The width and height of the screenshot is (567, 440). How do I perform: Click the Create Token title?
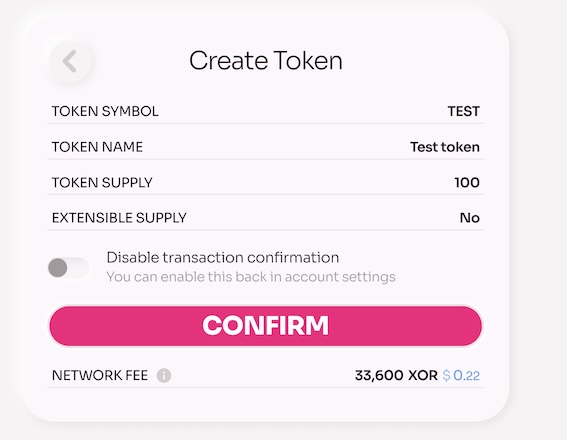[266, 60]
